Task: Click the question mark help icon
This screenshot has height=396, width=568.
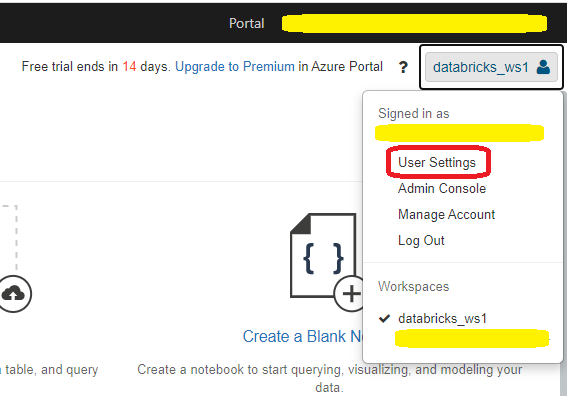Action: 403,67
